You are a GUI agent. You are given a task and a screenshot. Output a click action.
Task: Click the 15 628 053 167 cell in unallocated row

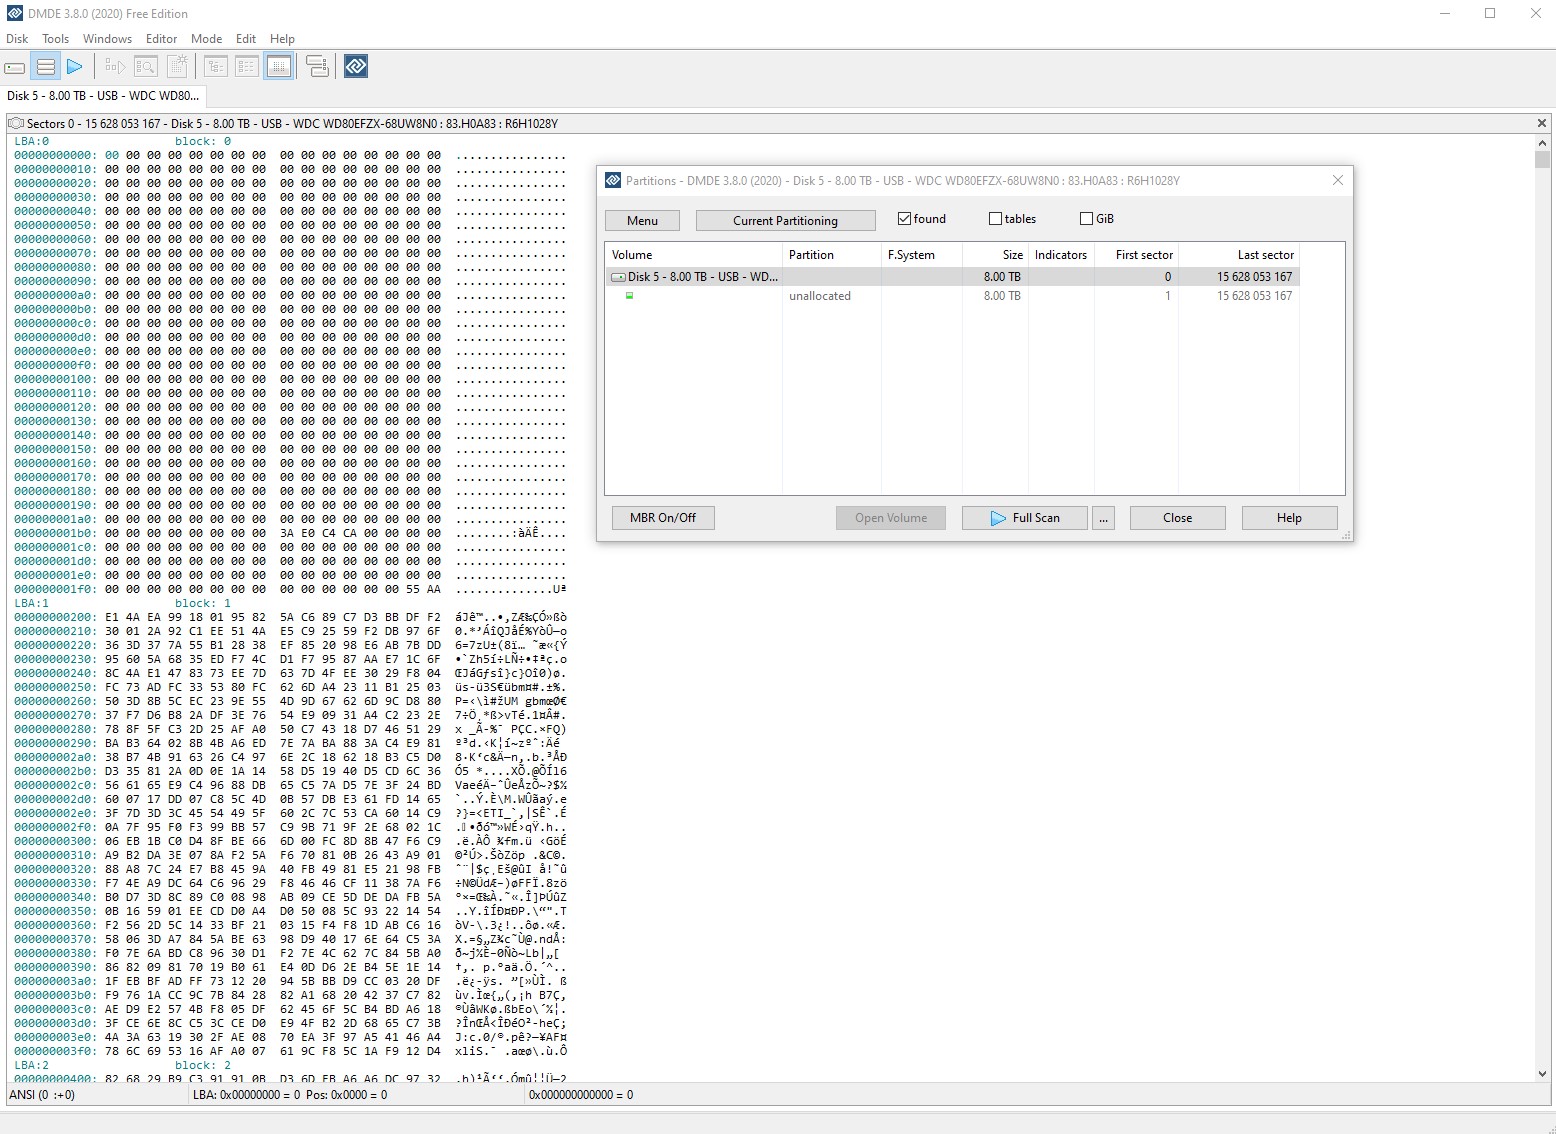click(x=1254, y=296)
